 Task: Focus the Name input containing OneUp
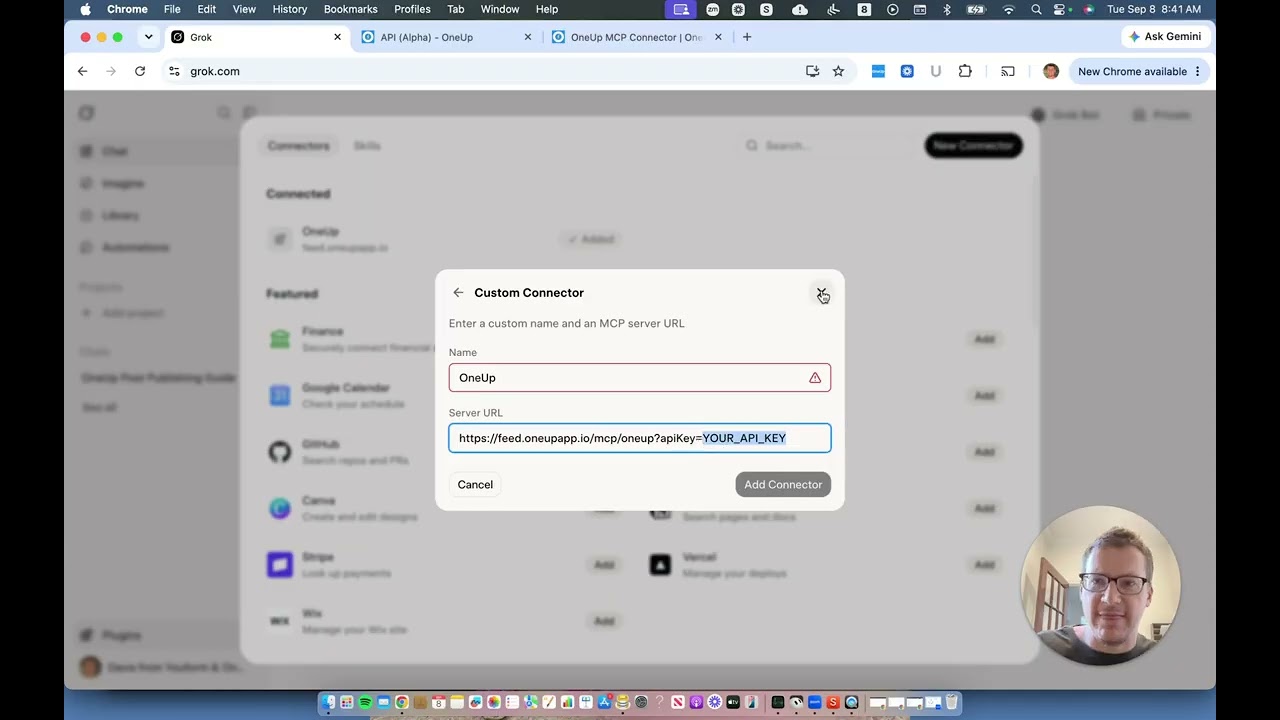pos(640,378)
